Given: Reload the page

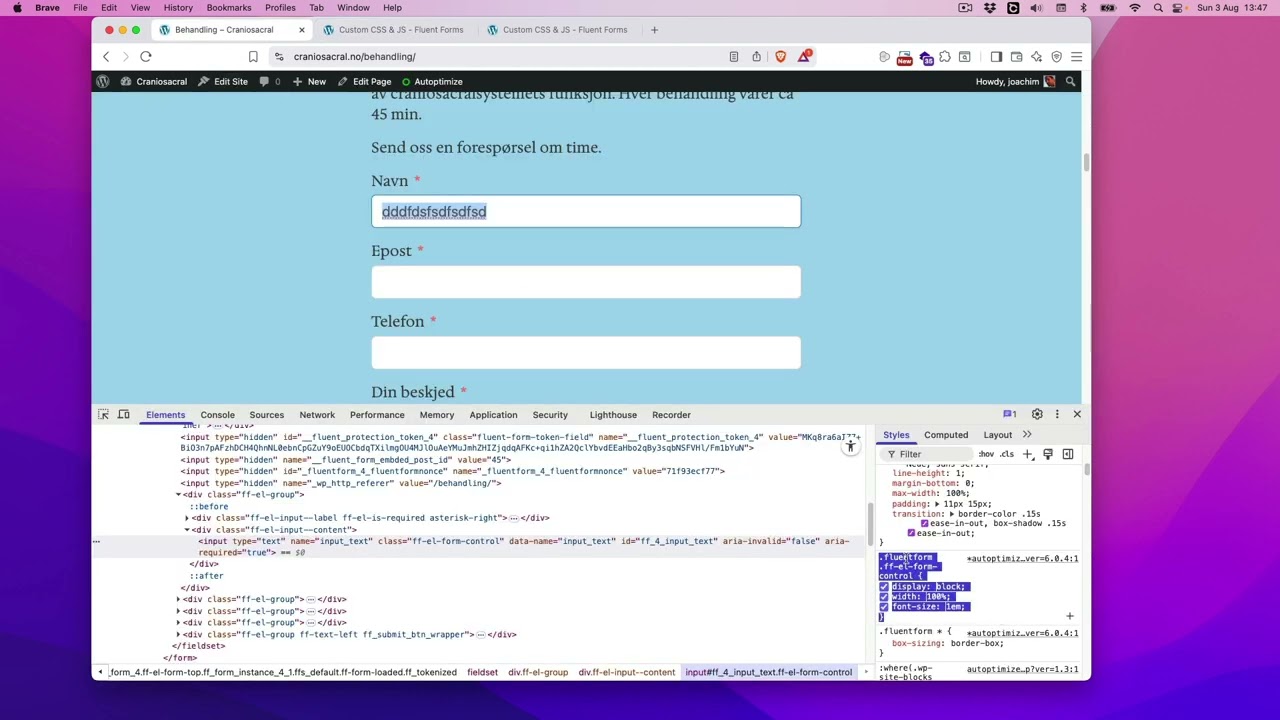Looking at the screenshot, I should (146, 57).
